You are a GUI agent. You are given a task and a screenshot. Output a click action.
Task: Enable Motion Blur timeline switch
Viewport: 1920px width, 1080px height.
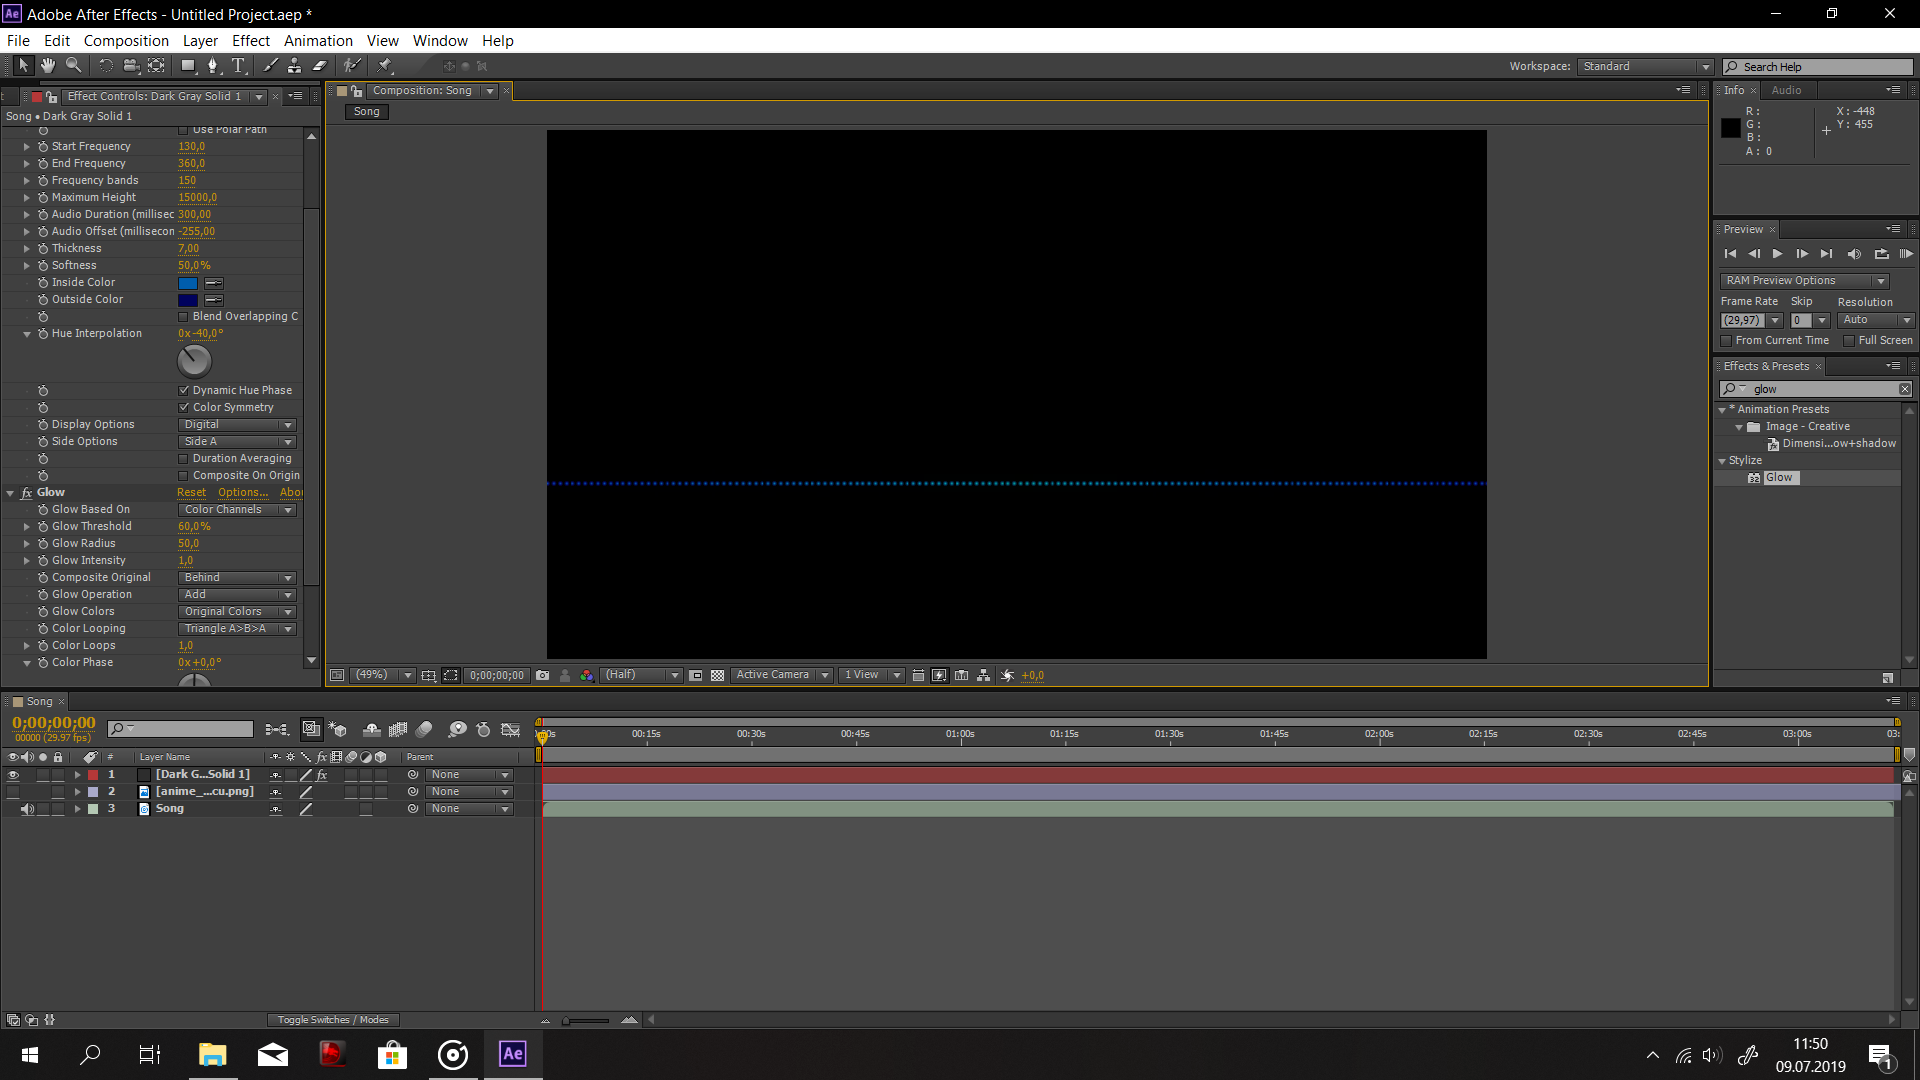click(x=424, y=730)
